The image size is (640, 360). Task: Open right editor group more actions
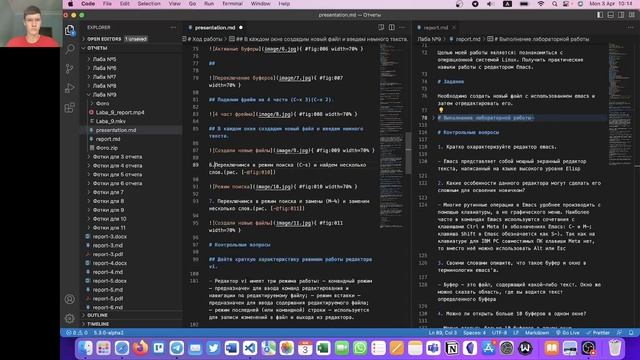point(631,27)
